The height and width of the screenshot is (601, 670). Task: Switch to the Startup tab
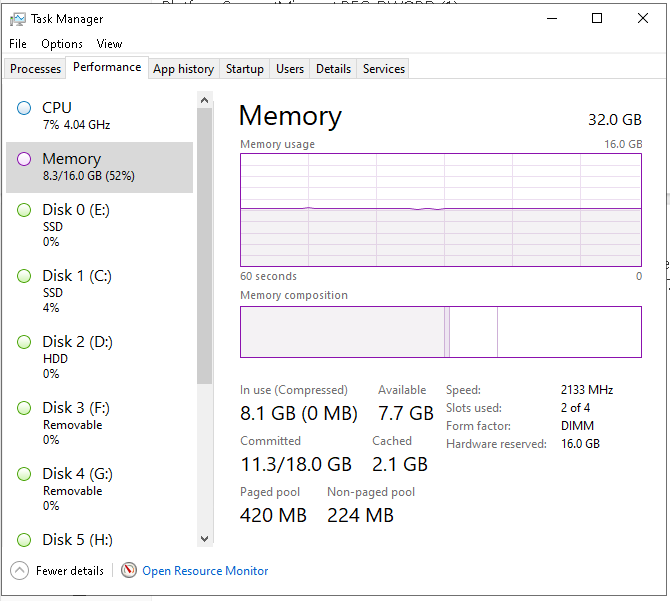[245, 69]
